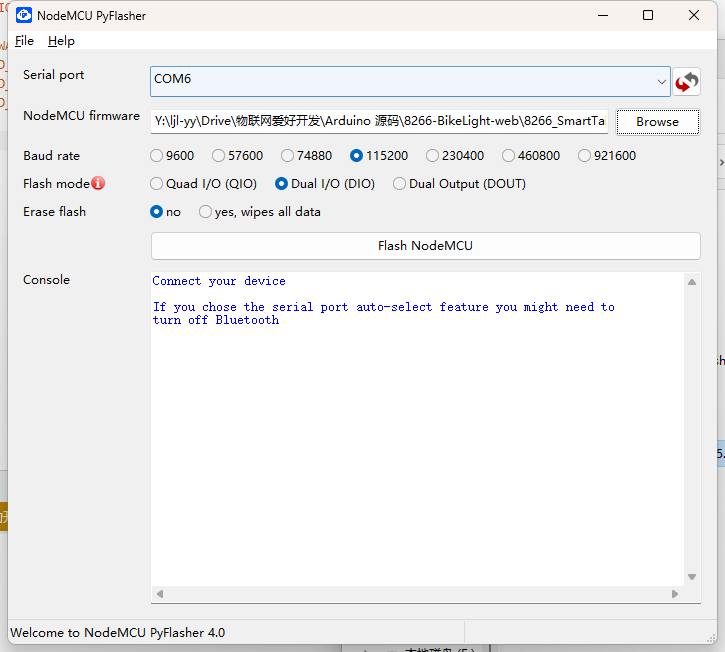Choose 921600 baud rate option

584,156
